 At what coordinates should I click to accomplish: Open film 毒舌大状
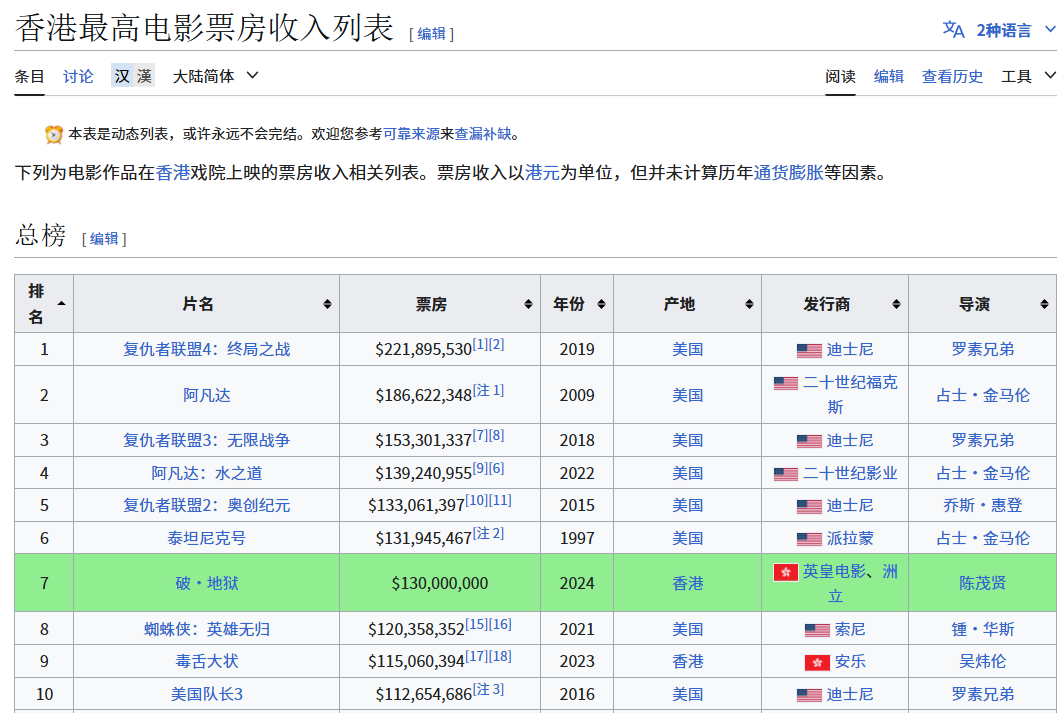pyautogui.click(x=206, y=661)
